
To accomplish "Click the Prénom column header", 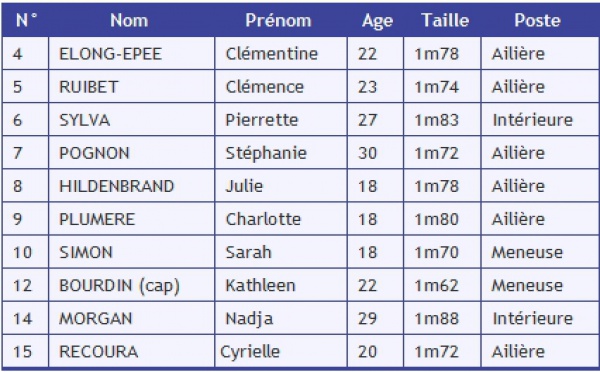I will 278,20.
